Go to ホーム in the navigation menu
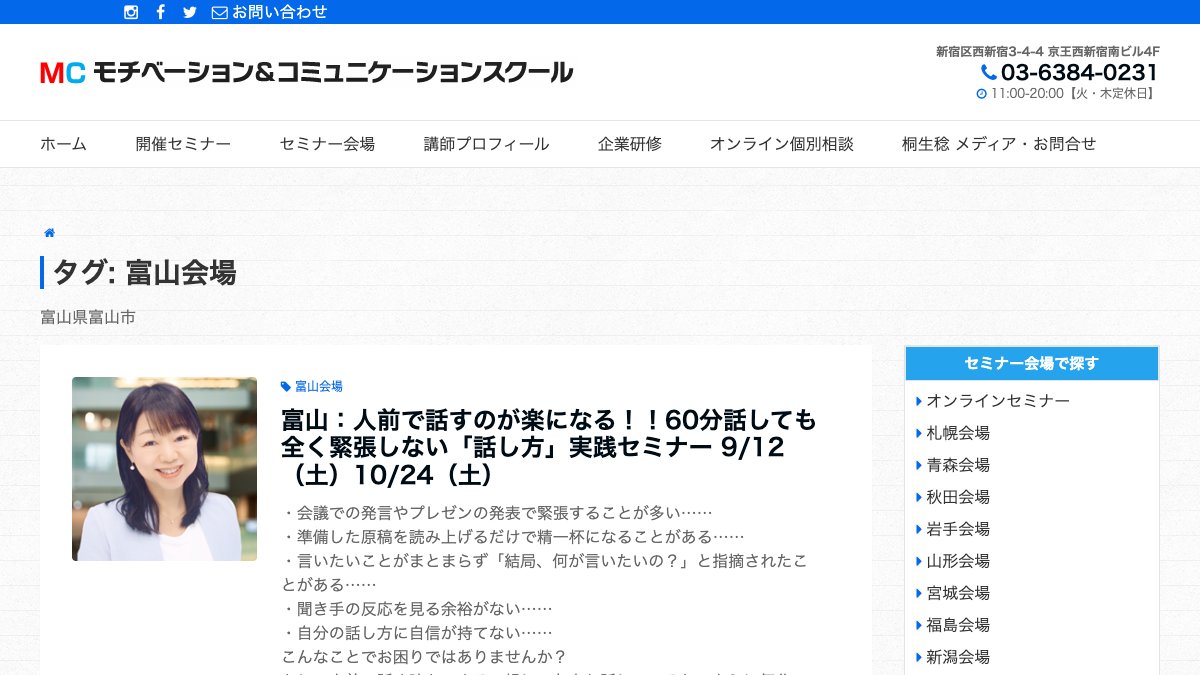The width and height of the screenshot is (1200, 675). tap(63, 144)
